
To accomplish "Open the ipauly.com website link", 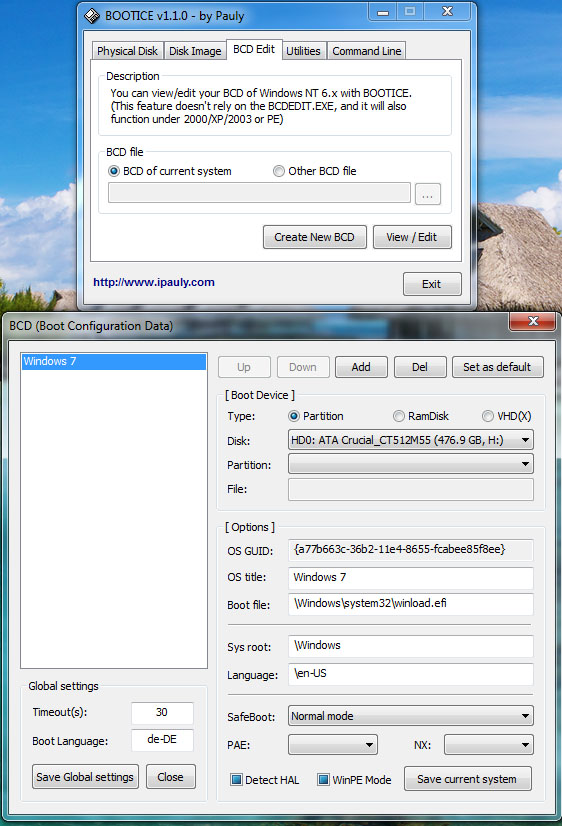I will coord(154,282).
